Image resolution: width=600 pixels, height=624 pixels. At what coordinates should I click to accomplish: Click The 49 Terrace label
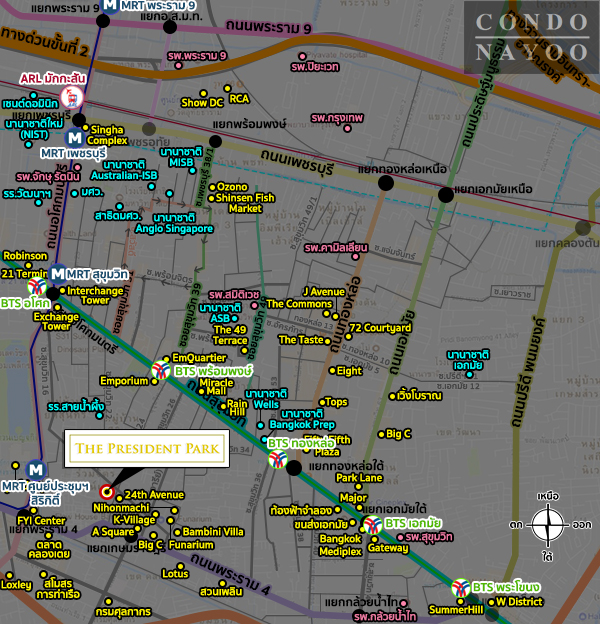[230, 335]
